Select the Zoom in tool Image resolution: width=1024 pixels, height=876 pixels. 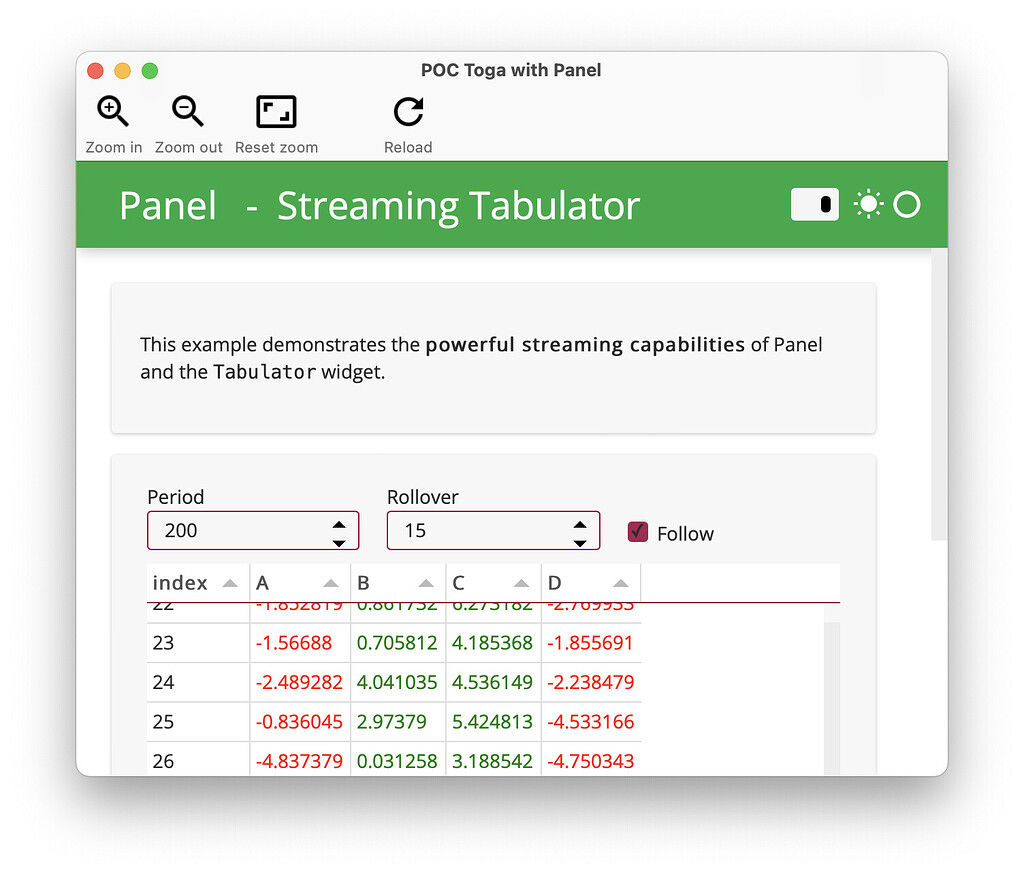tap(112, 111)
